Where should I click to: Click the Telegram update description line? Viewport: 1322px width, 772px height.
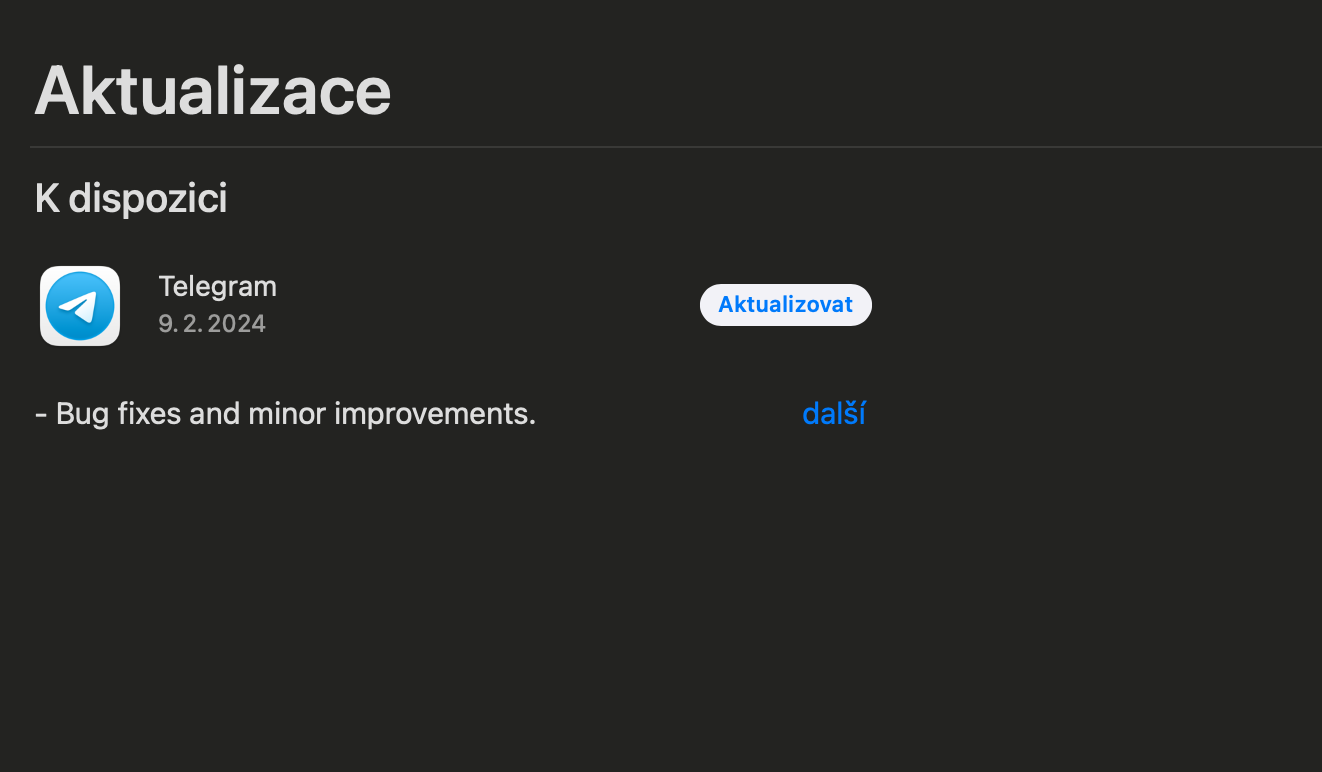[x=285, y=413]
